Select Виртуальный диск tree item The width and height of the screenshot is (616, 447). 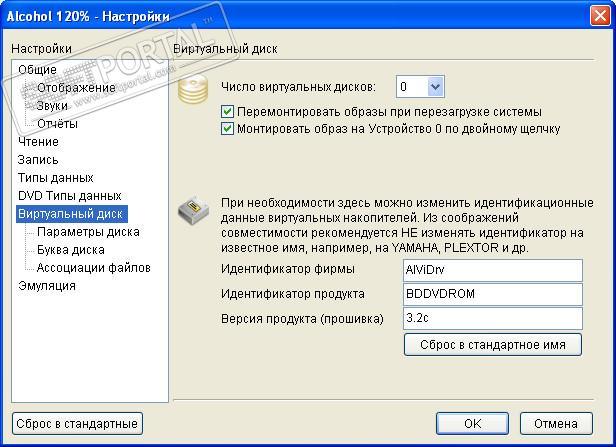tap(72, 214)
